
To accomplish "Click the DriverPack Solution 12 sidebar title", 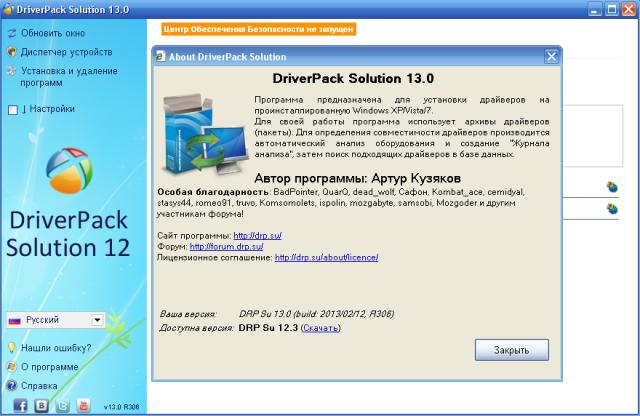I will coord(68,234).
